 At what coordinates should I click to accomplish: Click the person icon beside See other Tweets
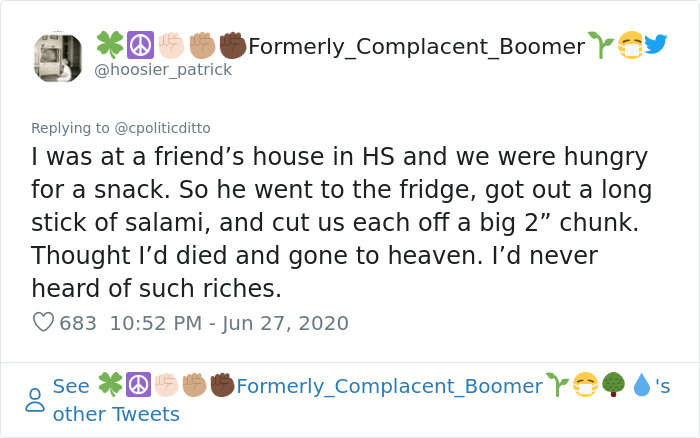[x=35, y=400]
